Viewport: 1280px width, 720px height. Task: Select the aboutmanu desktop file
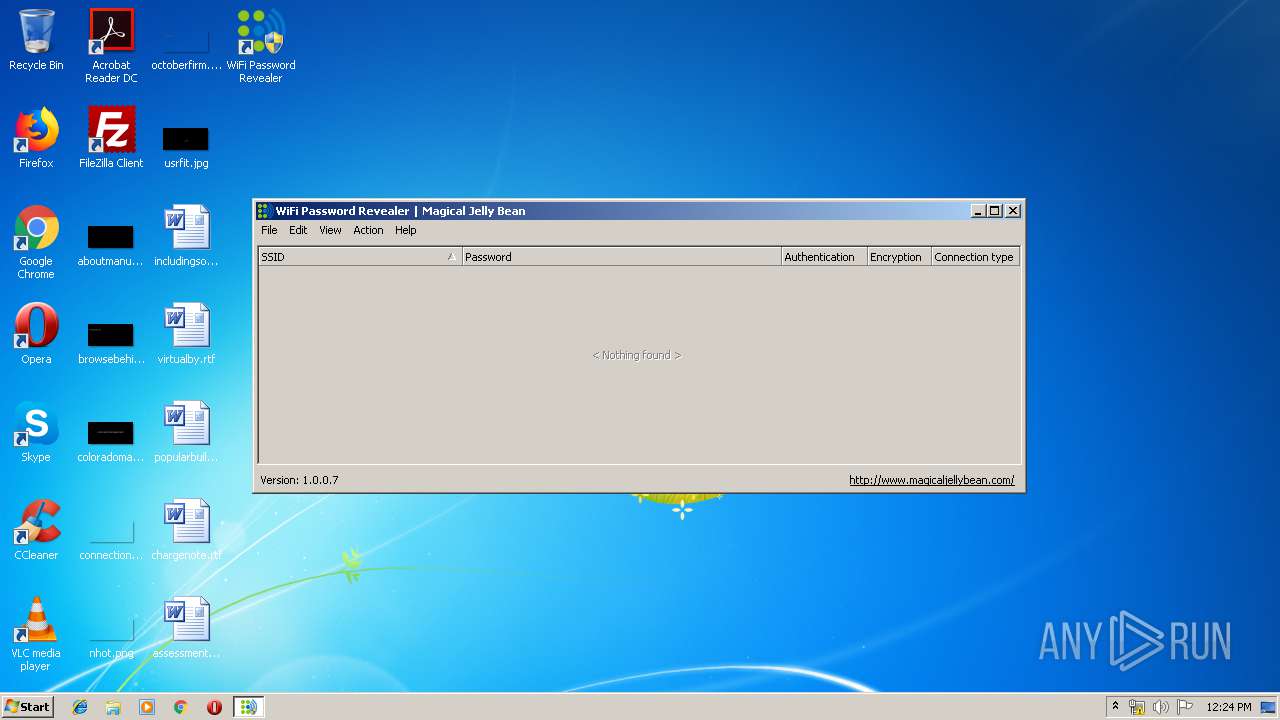click(111, 245)
